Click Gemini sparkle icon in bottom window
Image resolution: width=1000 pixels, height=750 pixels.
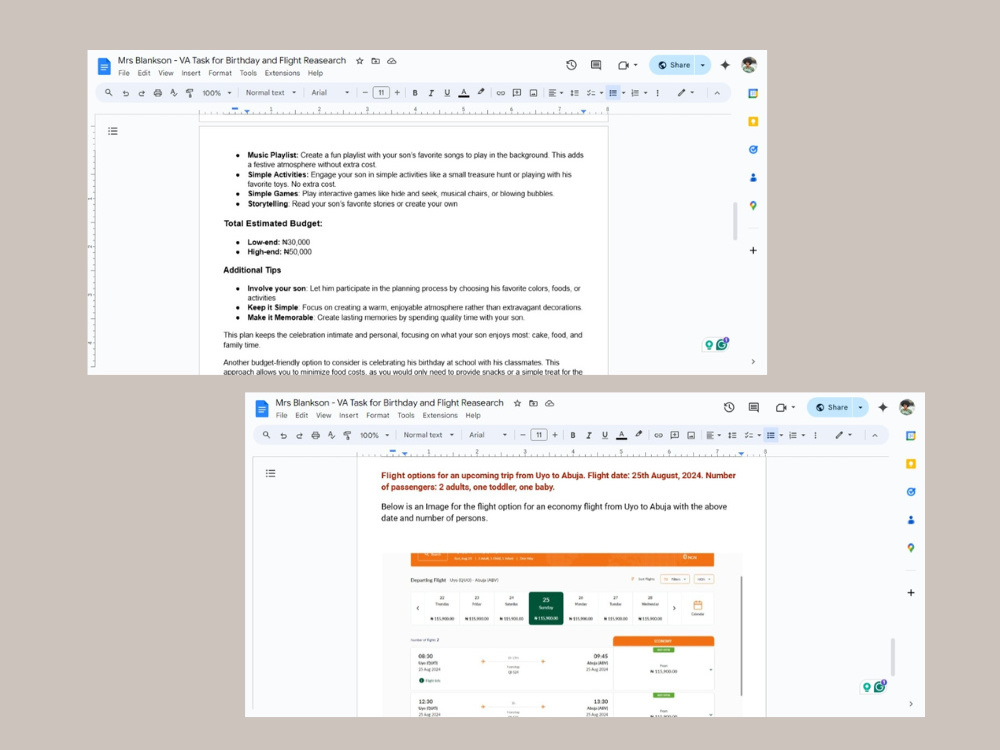883,408
